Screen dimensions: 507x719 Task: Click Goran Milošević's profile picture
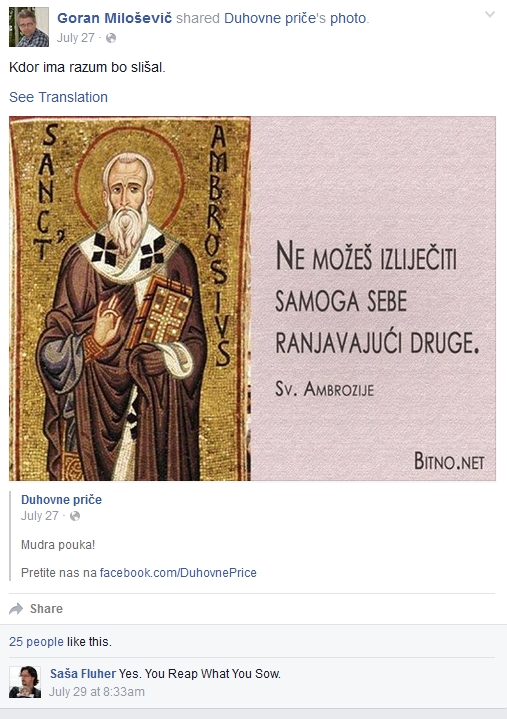29,27
